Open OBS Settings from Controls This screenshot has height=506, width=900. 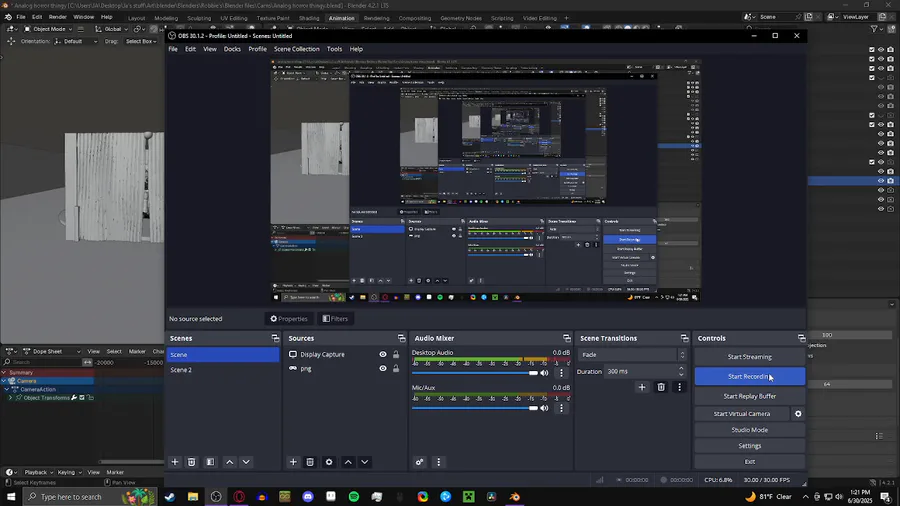[x=750, y=446]
